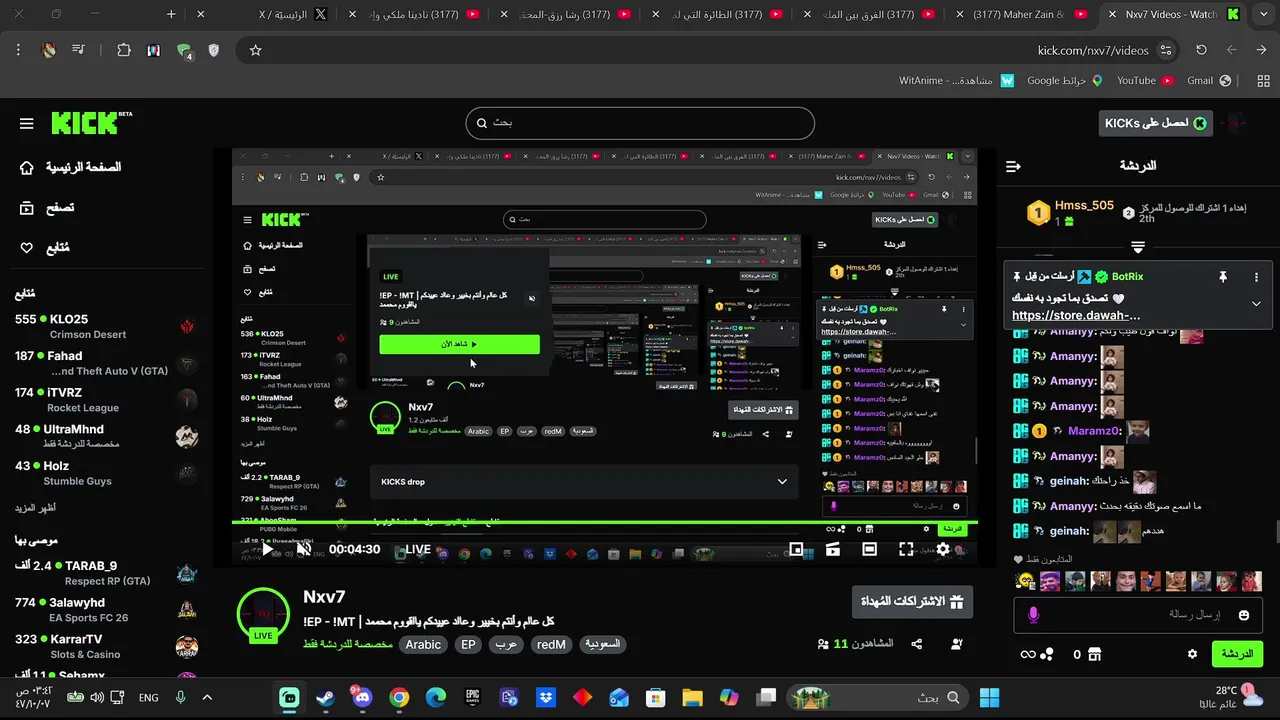The width and height of the screenshot is (1280, 720).
Task: Open recommended channel KarrarTV
Action: 105,646
